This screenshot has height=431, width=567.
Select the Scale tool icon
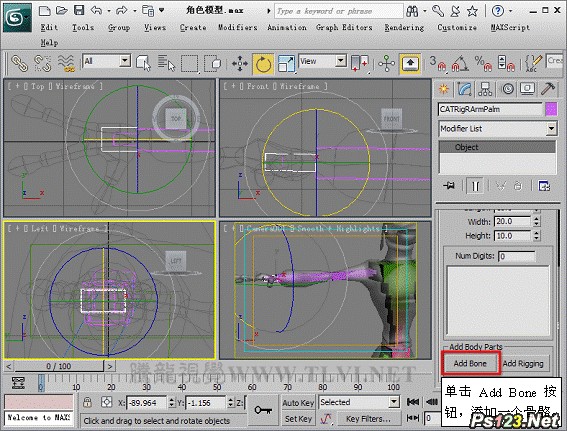tap(287, 64)
